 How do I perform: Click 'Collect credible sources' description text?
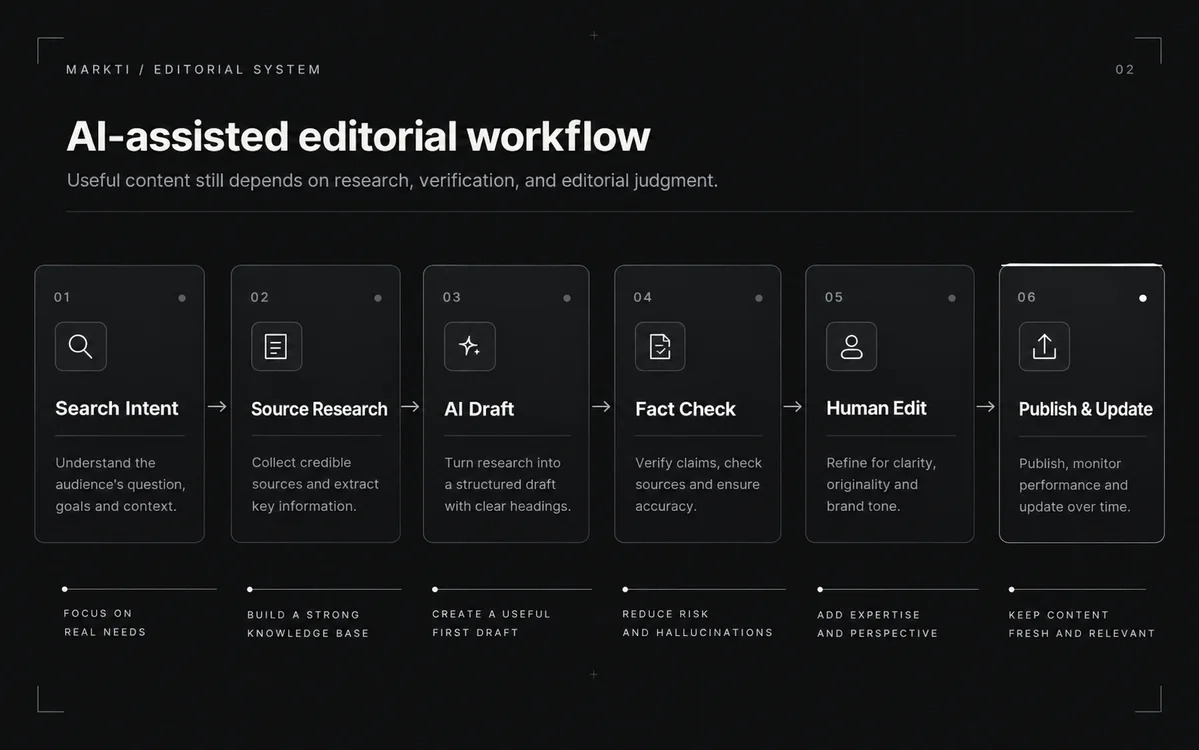(315, 484)
